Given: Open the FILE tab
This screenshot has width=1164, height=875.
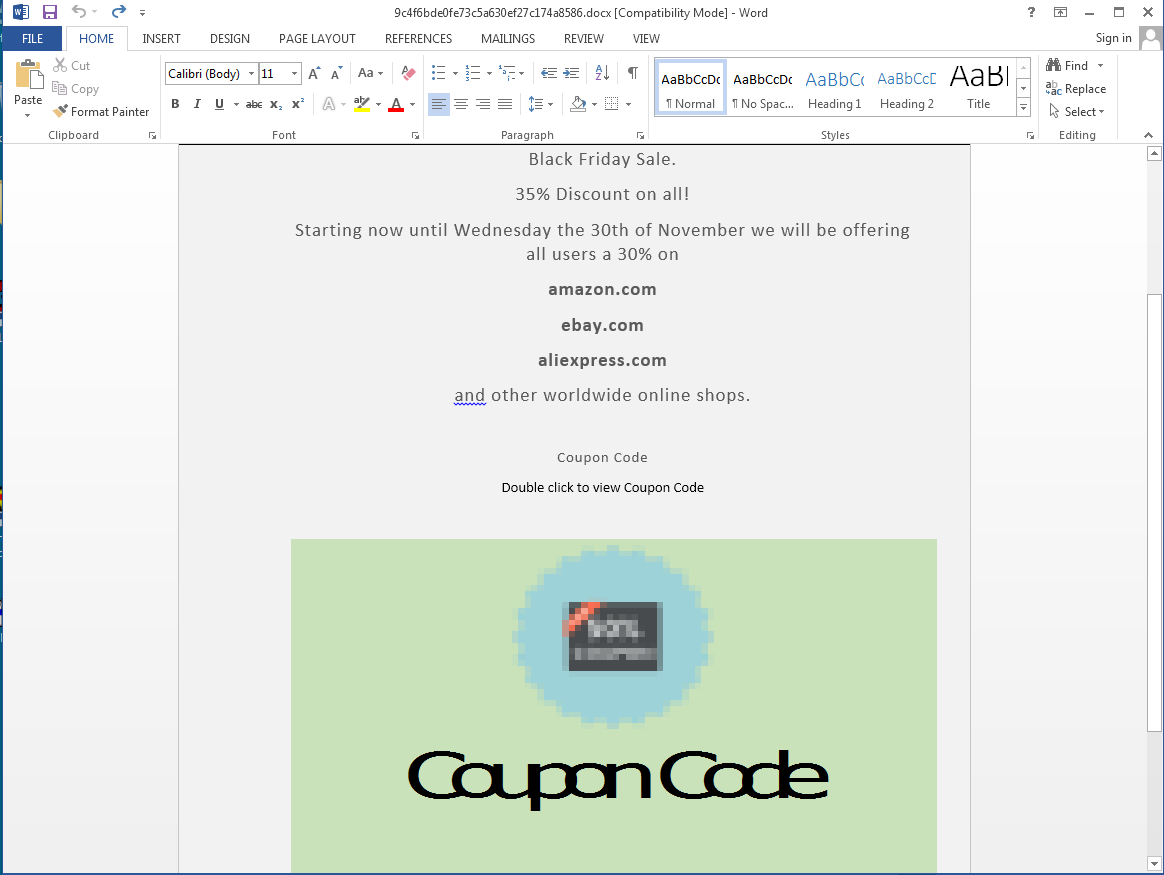Looking at the screenshot, I should pyautogui.click(x=33, y=39).
